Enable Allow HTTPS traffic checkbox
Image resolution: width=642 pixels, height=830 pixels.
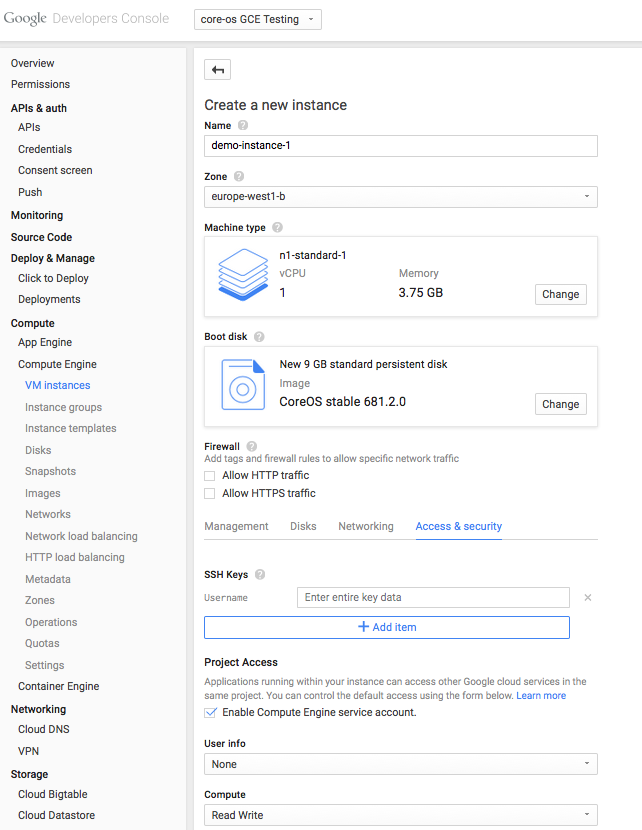(x=210, y=493)
